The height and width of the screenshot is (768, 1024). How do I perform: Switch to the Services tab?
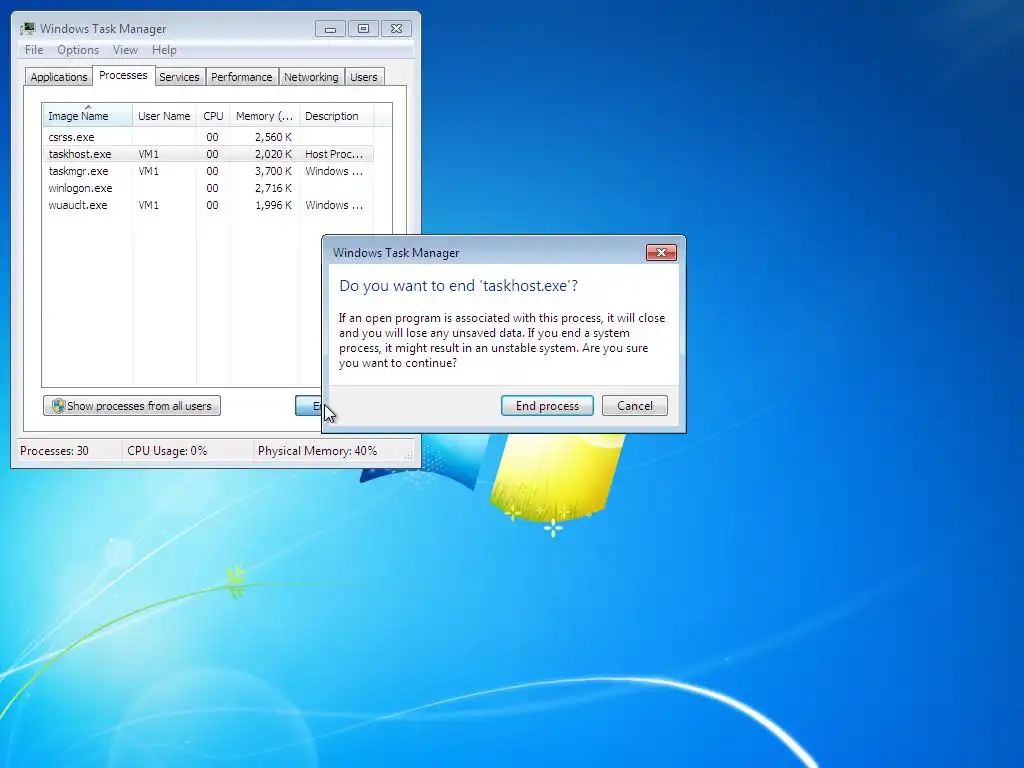(179, 77)
